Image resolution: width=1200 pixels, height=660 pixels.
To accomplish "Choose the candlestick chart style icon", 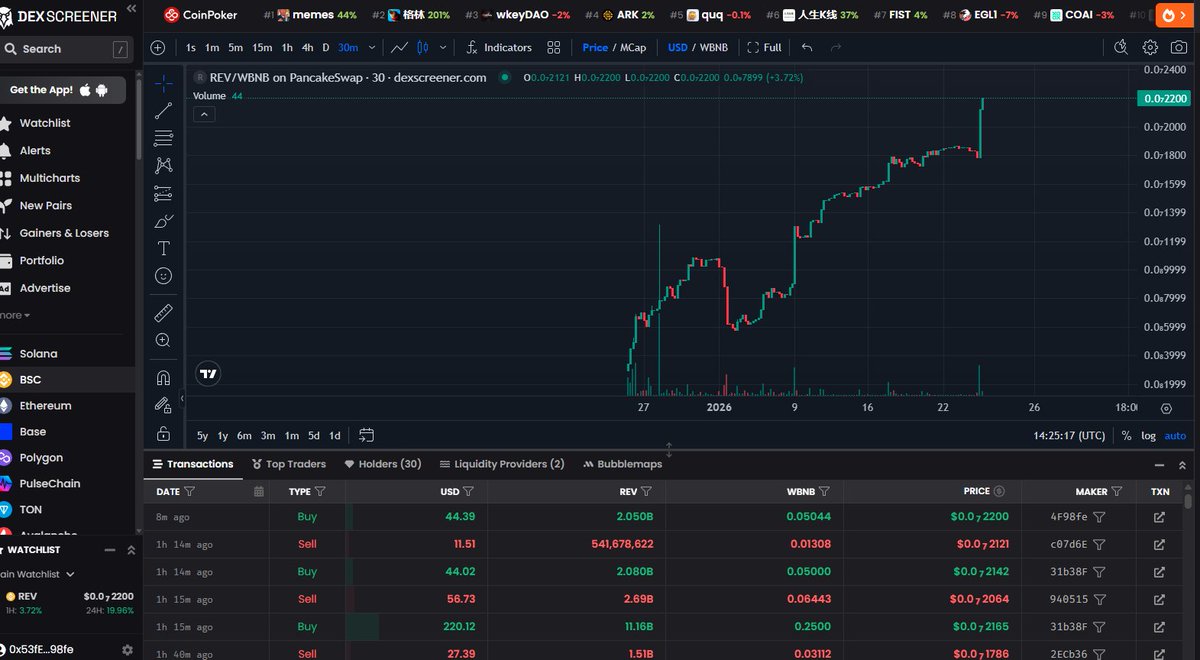I will tap(422, 47).
